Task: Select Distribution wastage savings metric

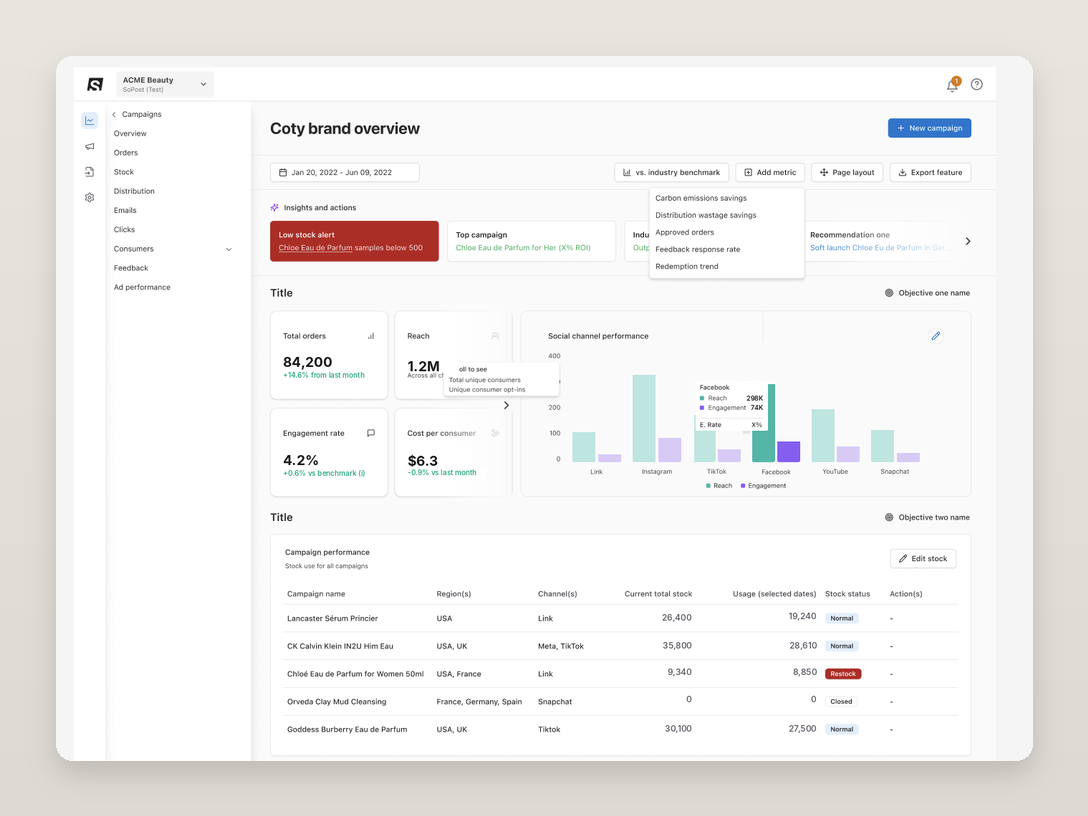Action: coord(726,215)
